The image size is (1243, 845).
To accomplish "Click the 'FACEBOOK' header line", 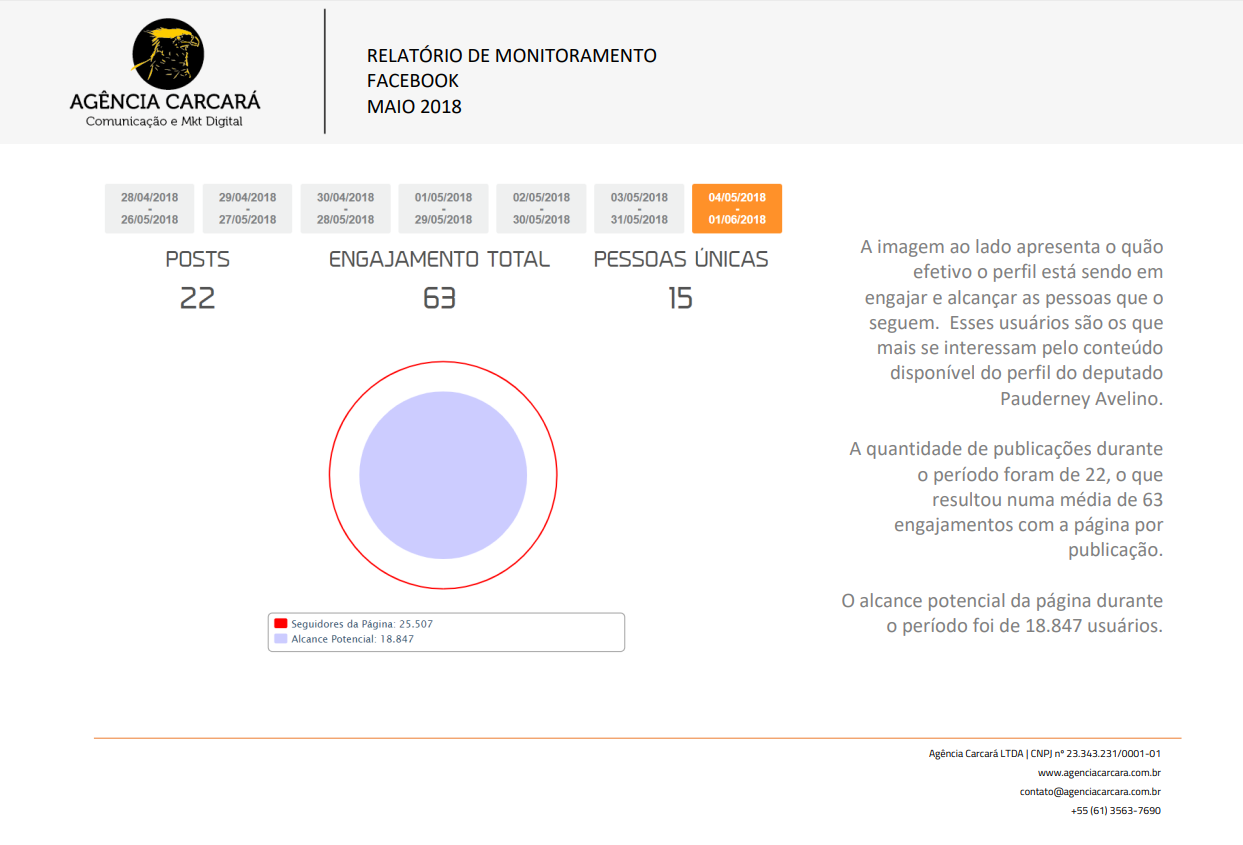I will [413, 81].
